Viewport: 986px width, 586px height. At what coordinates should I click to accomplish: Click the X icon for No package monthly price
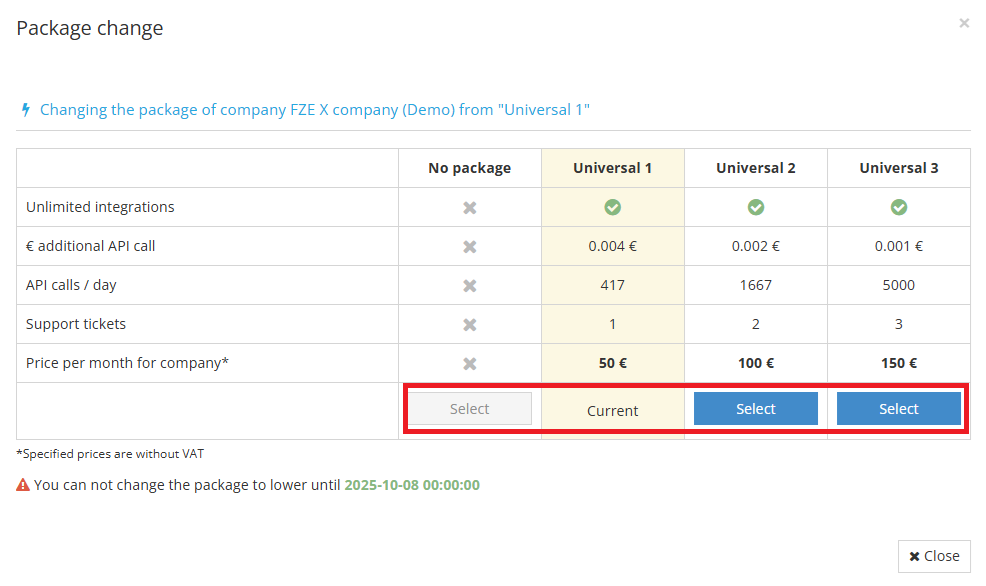(x=469, y=363)
